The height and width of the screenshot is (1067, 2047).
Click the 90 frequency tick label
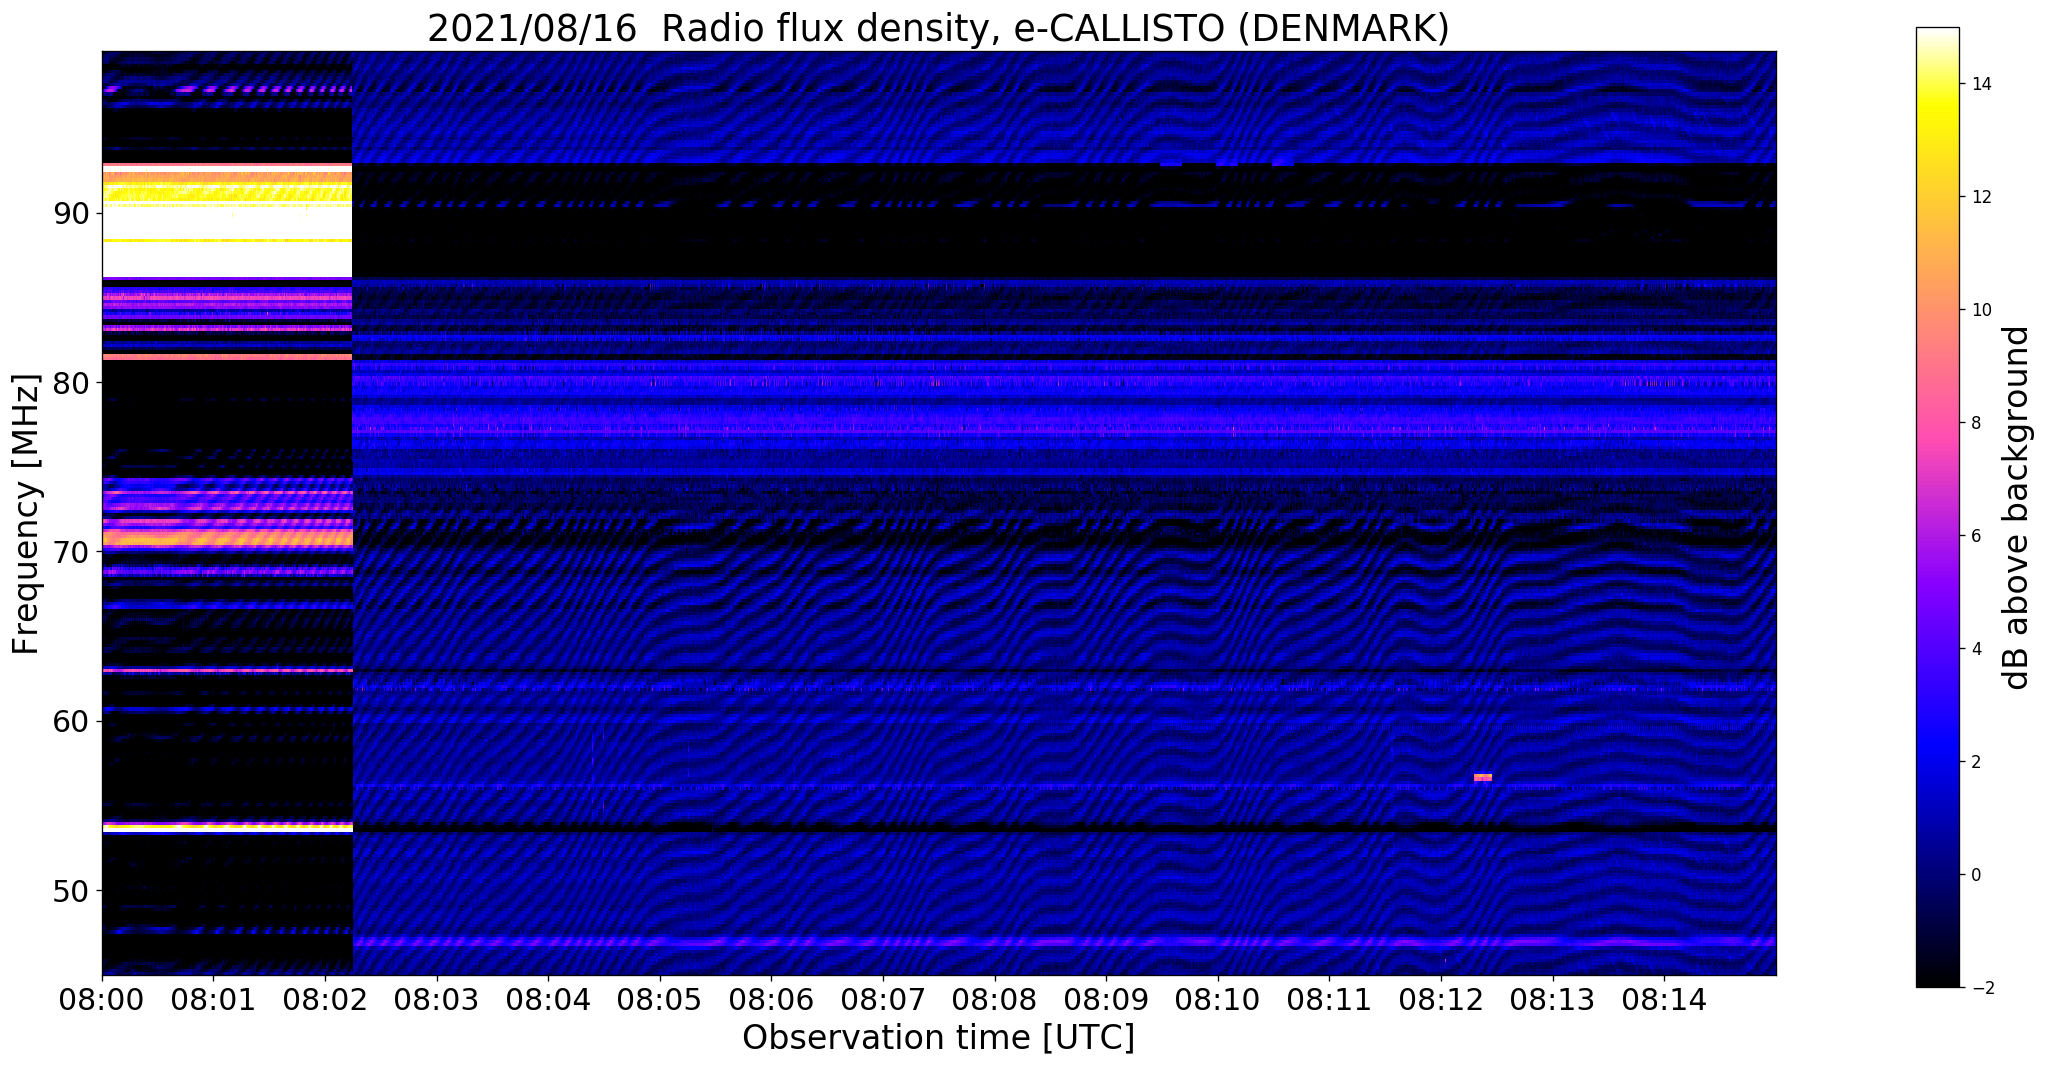70,214
